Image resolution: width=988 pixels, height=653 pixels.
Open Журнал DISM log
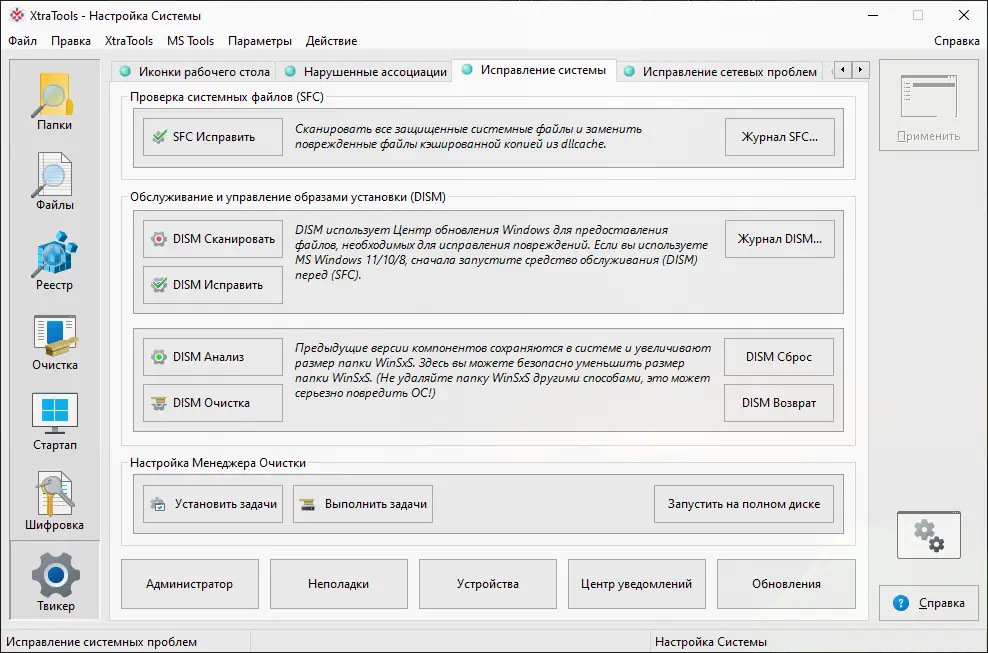[x=779, y=239]
